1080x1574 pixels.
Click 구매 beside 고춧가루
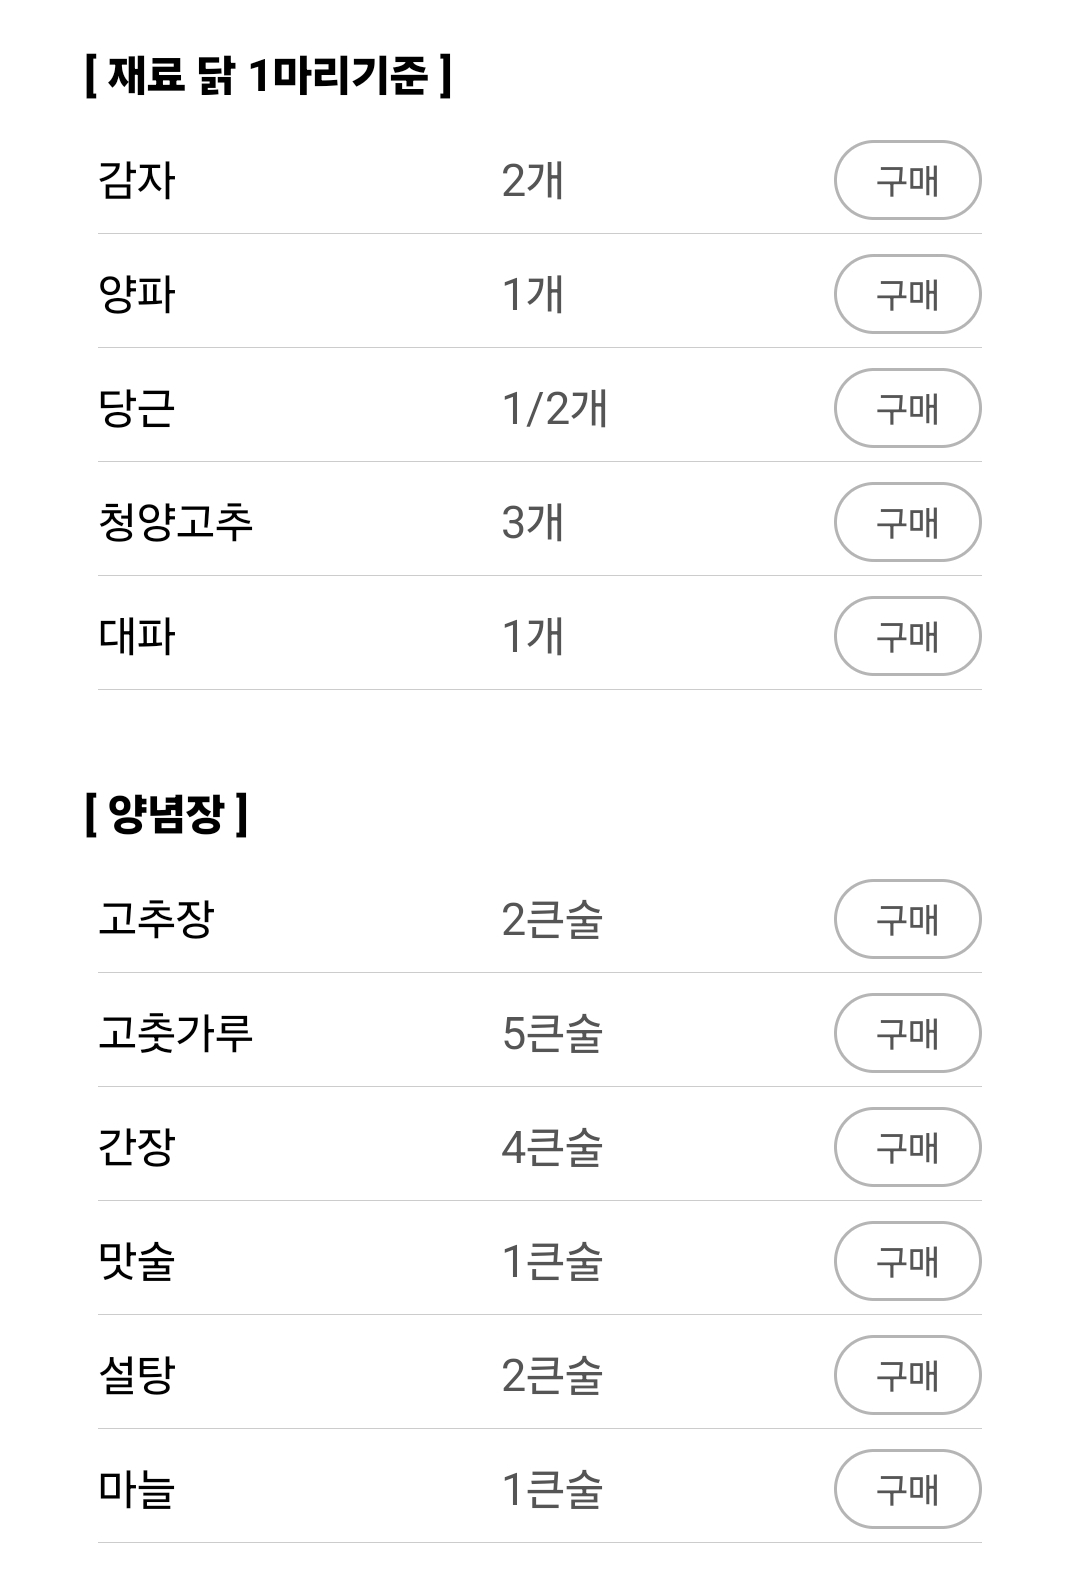coord(907,1033)
